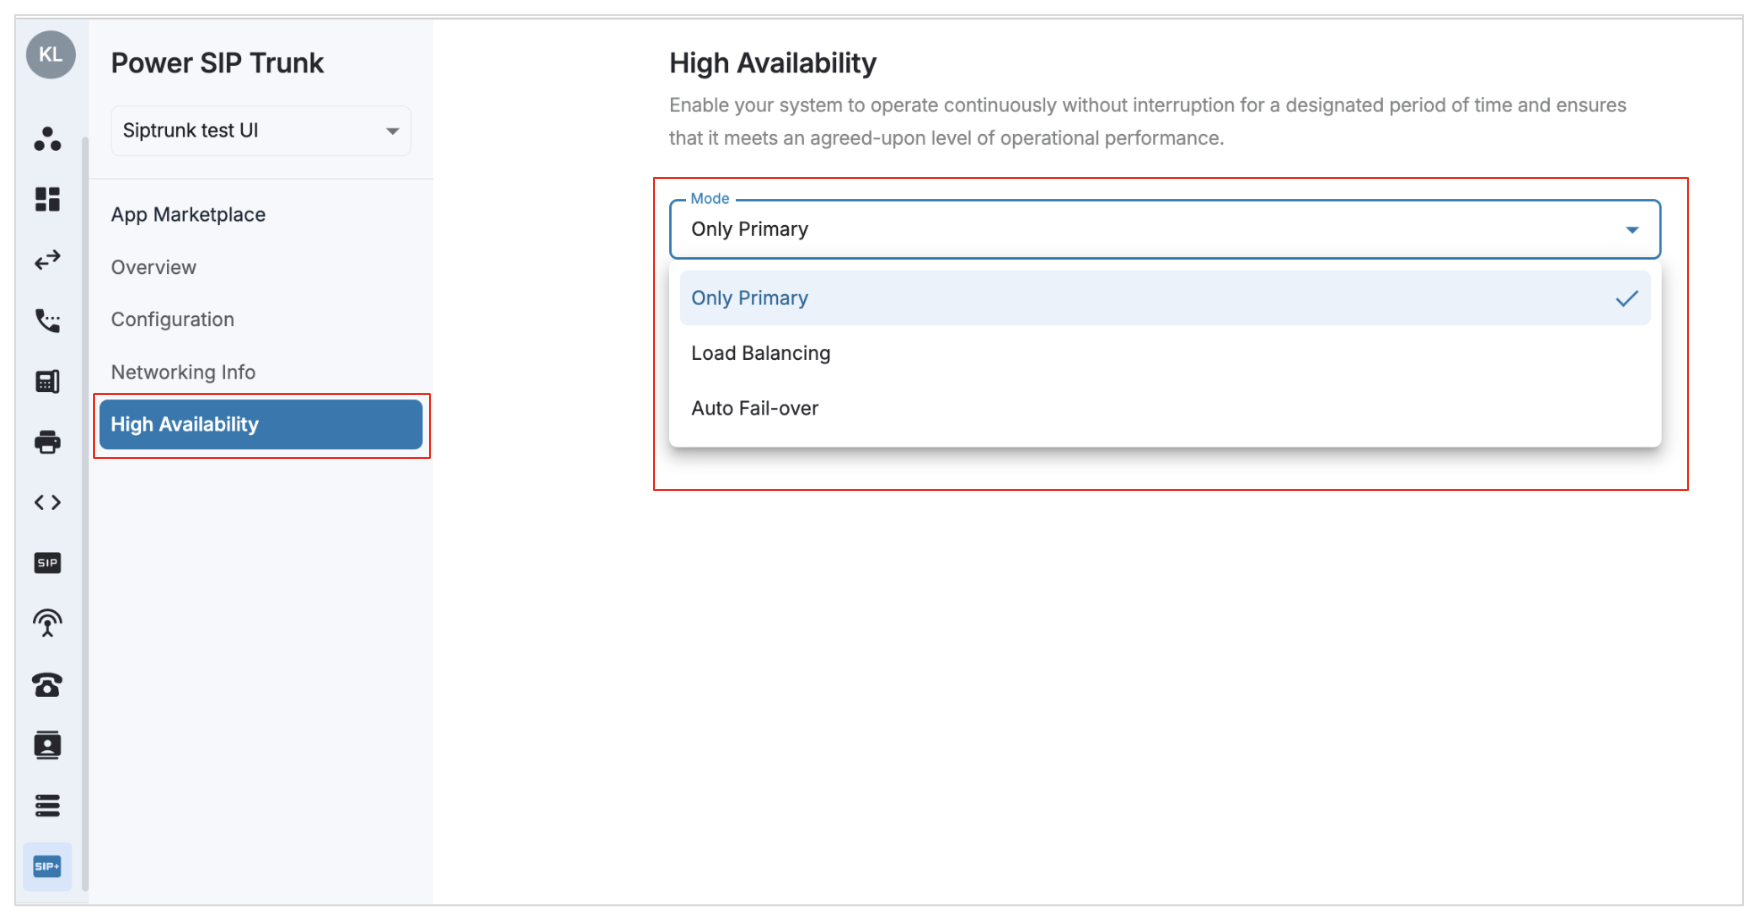1754x918 pixels.
Task: Open the dashboard grid icon
Action: pos(47,199)
